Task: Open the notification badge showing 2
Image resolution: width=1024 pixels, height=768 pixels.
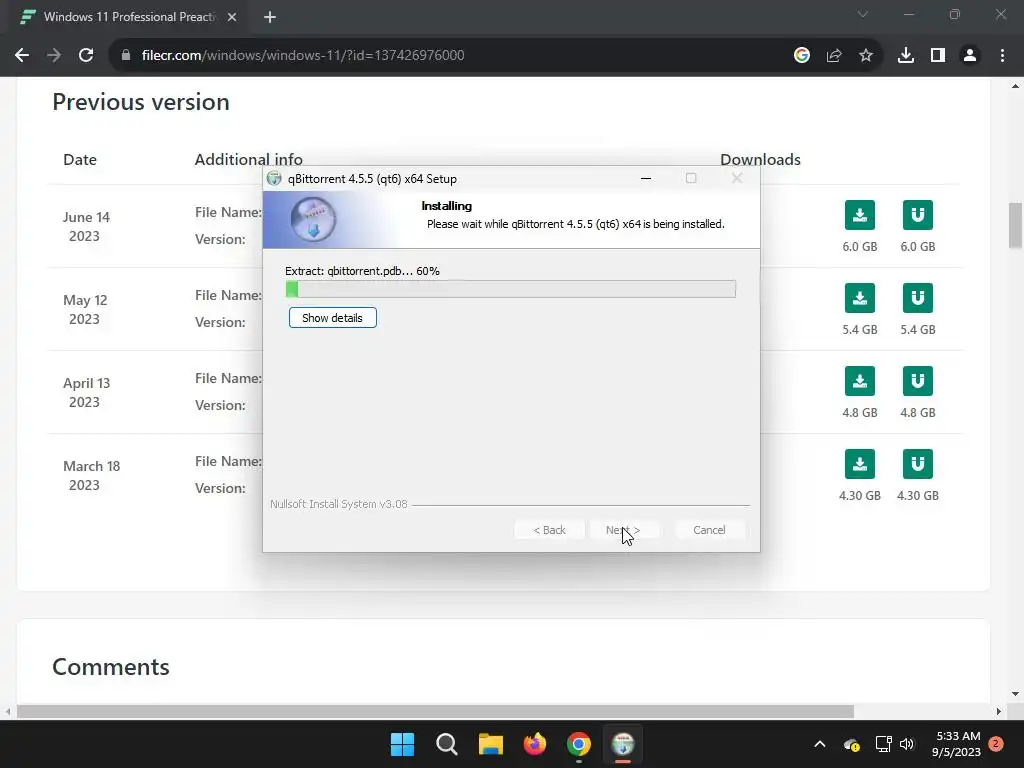Action: click(996, 744)
